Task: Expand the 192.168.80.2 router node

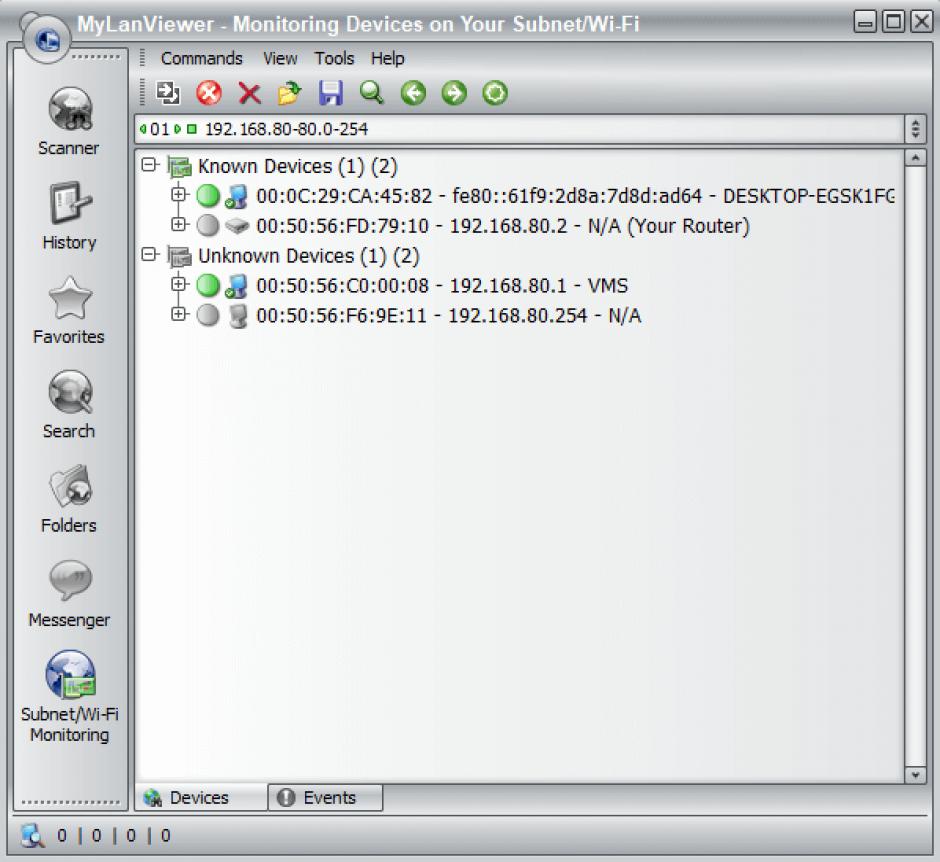Action: tap(178, 224)
